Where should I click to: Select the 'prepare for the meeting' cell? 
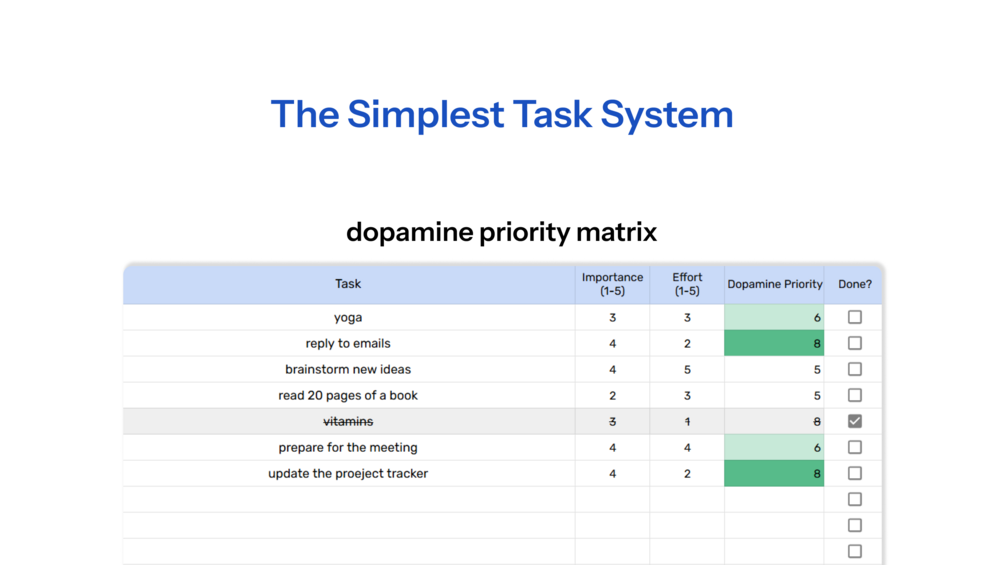(349, 447)
